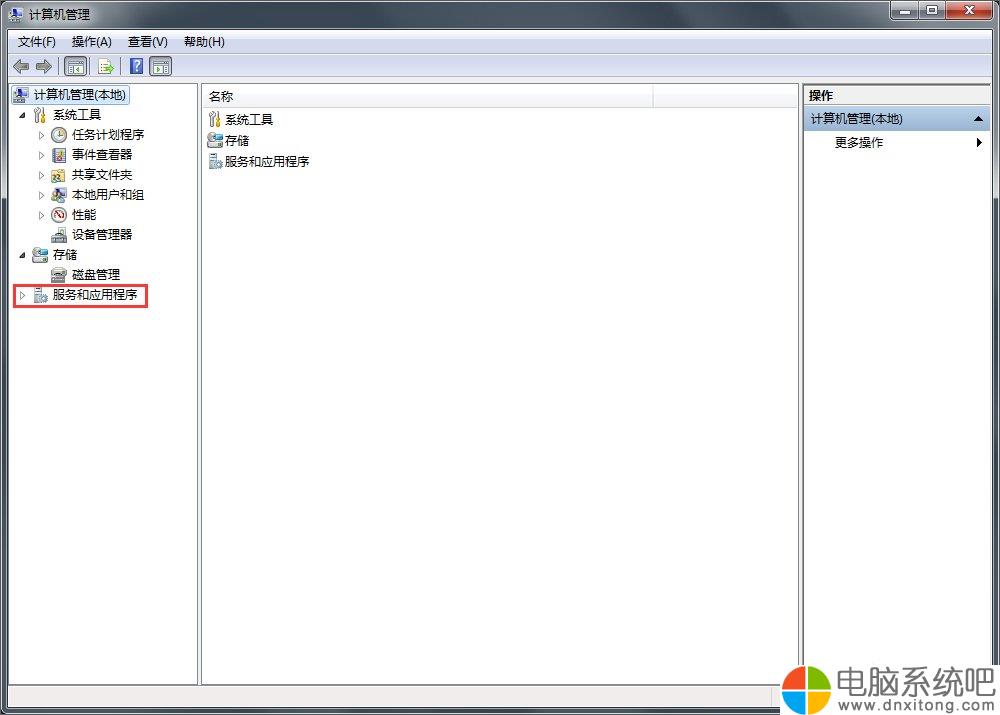Toggle the show/hide console tree toolbar button
The image size is (1000, 715).
pyautogui.click(x=75, y=67)
